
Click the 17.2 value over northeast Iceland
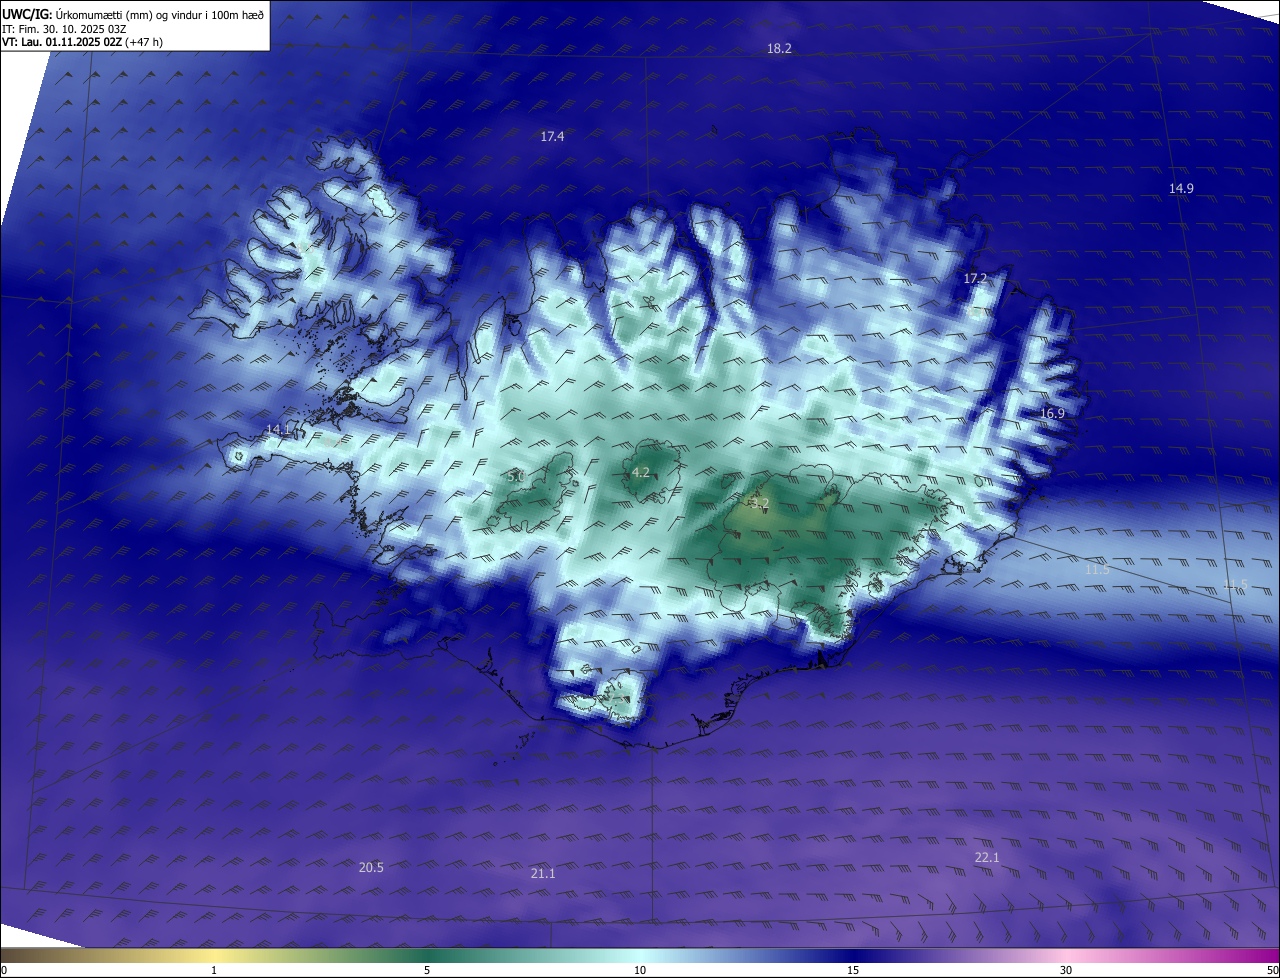point(975,278)
